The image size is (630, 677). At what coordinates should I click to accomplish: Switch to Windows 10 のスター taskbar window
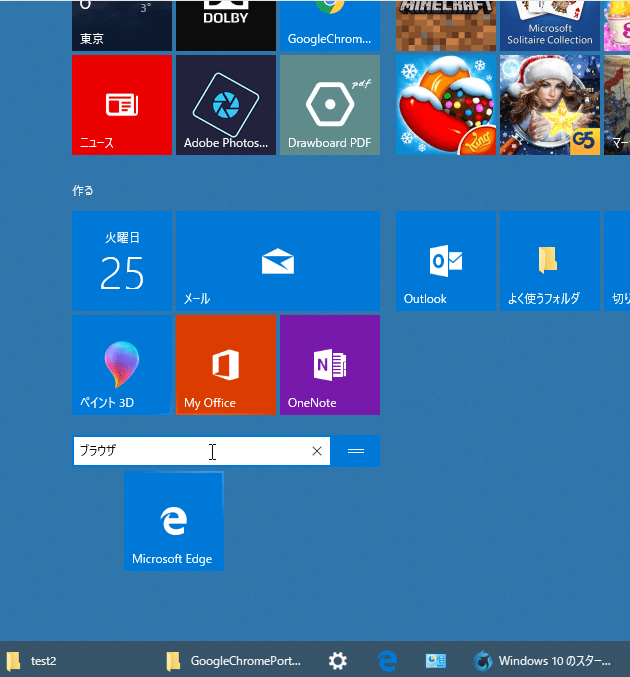[542, 661]
